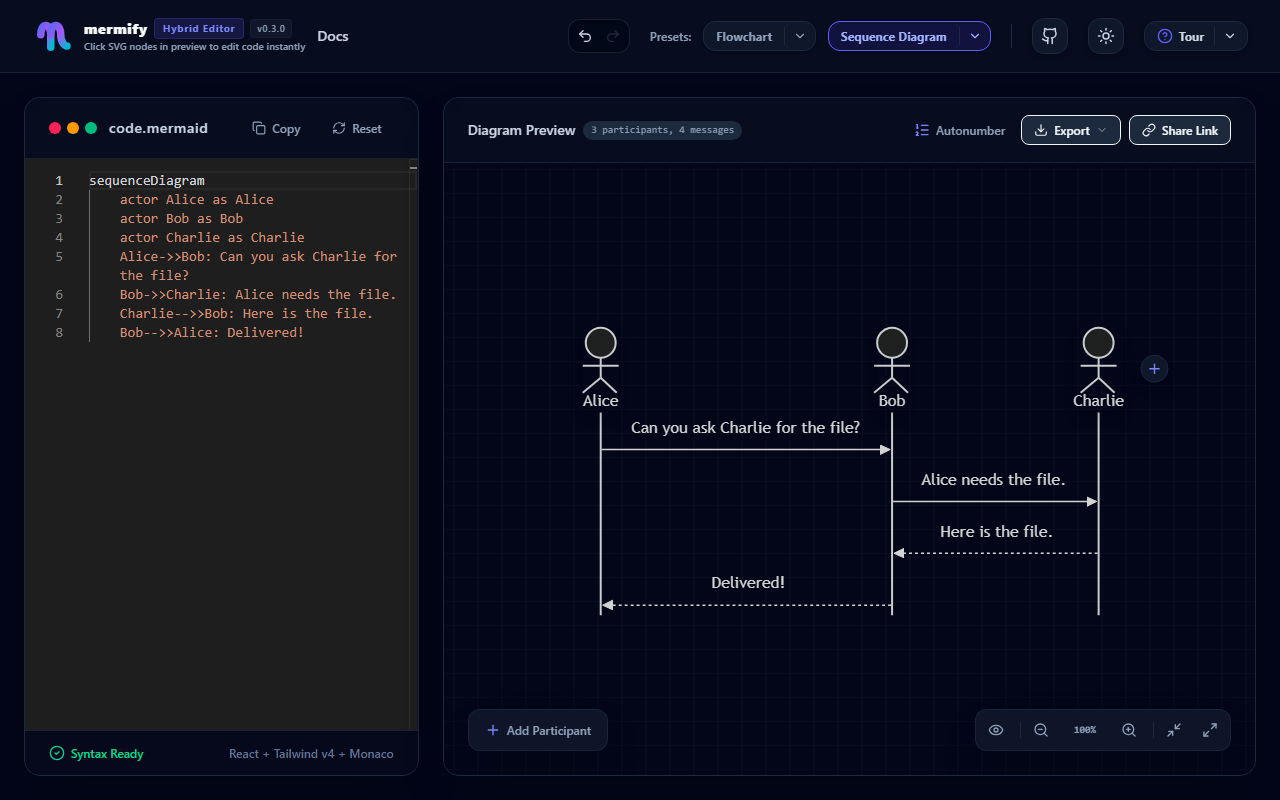The height and width of the screenshot is (800, 1280).
Task: Toggle the light theme sun icon
Action: tap(1105, 36)
